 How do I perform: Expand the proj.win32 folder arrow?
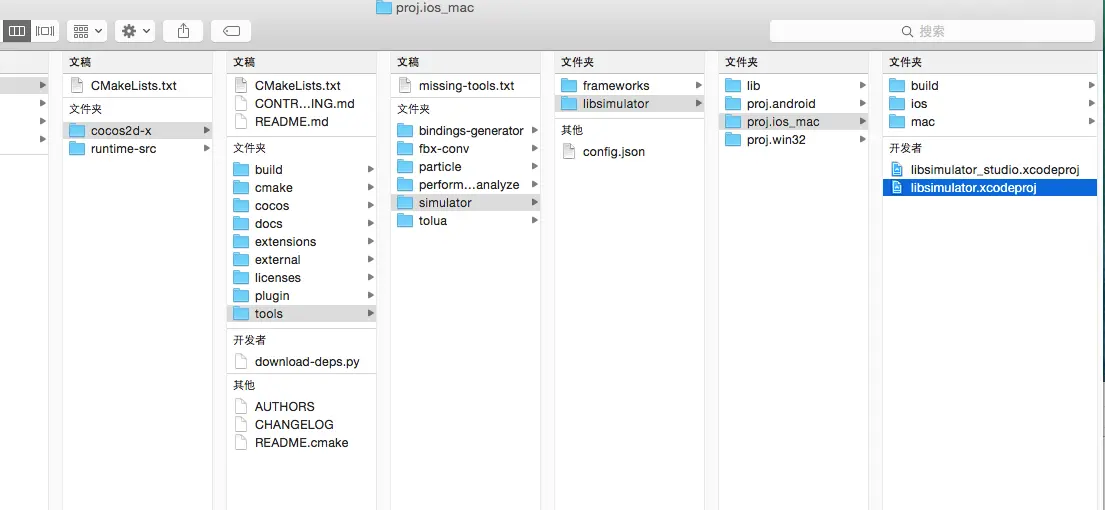pyautogui.click(x=863, y=139)
